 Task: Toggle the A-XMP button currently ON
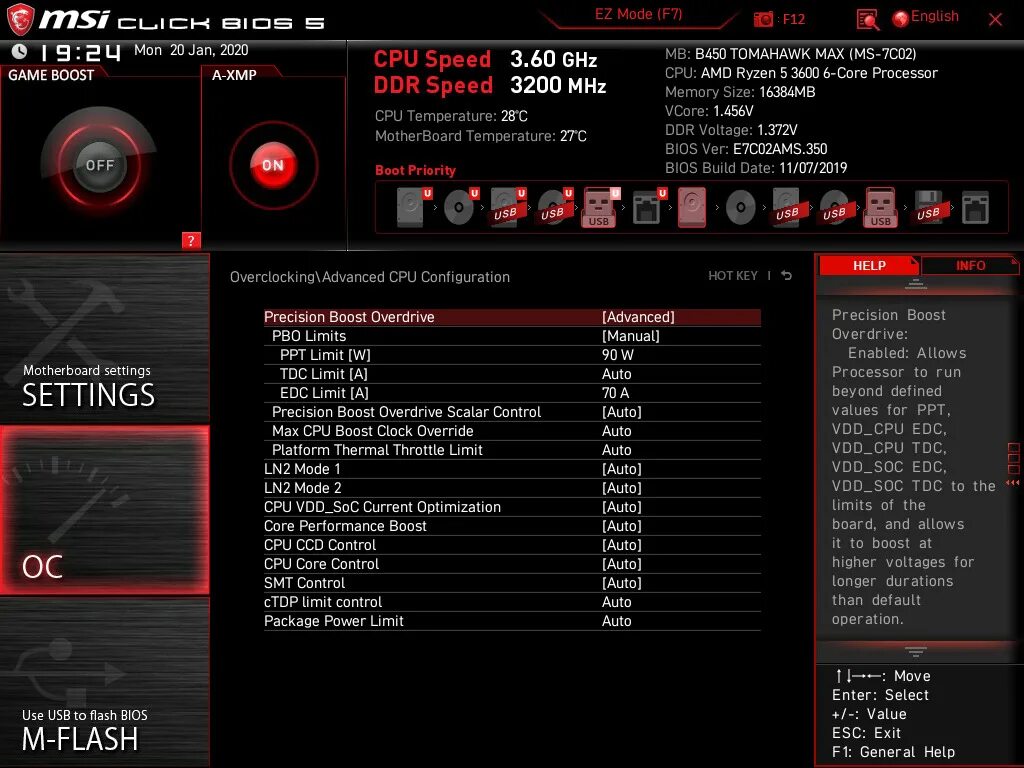[x=273, y=165]
